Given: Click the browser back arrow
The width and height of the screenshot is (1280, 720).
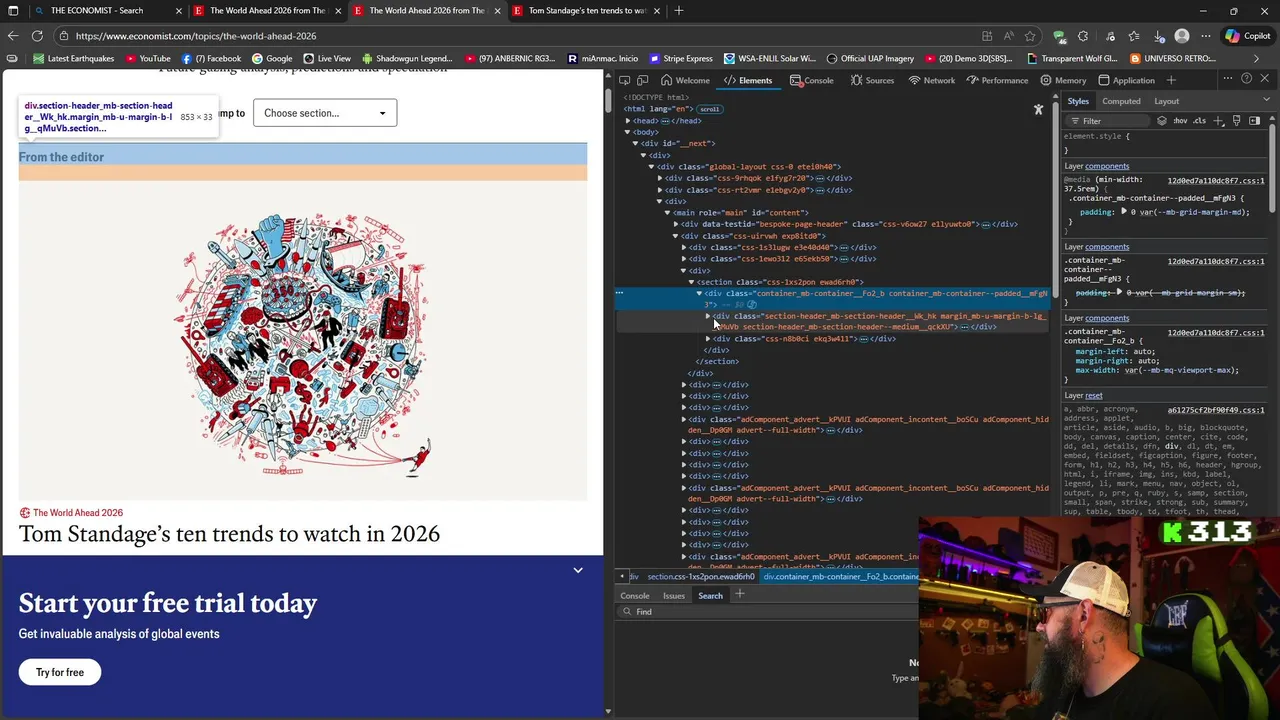Looking at the screenshot, I should pyautogui.click(x=13, y=36).
